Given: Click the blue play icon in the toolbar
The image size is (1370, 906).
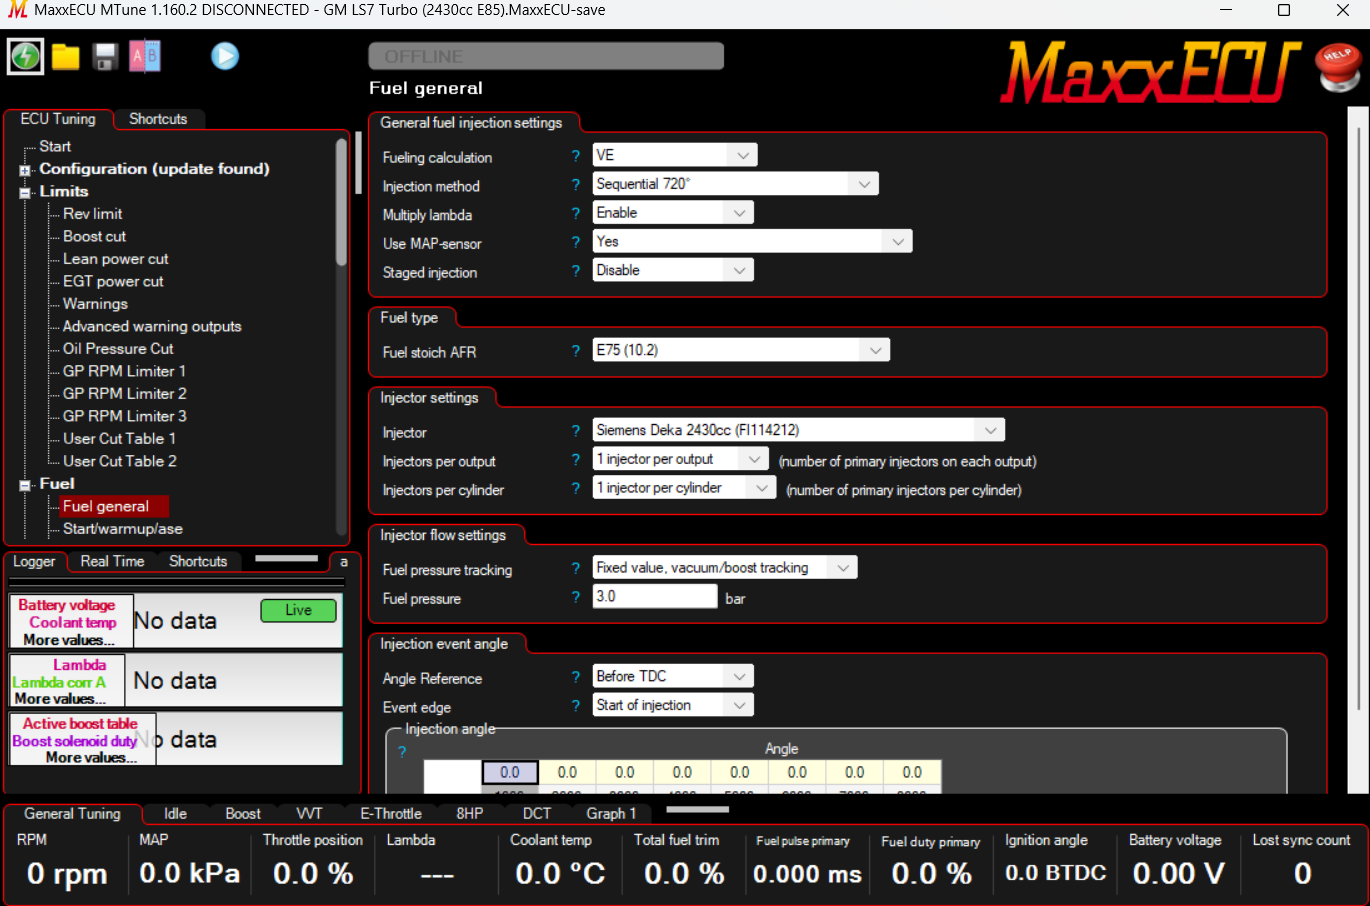Looking at the screenshot, I should pyautogui.click(x=225, y=56).
